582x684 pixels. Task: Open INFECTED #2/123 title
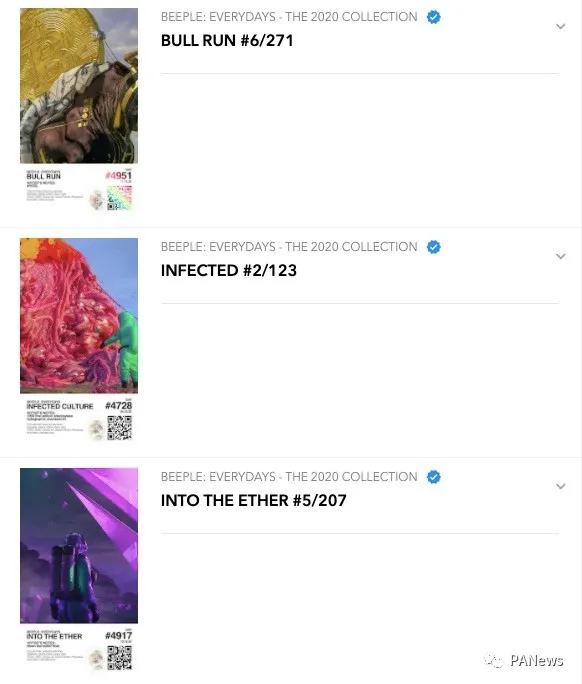tap(229, 270)
